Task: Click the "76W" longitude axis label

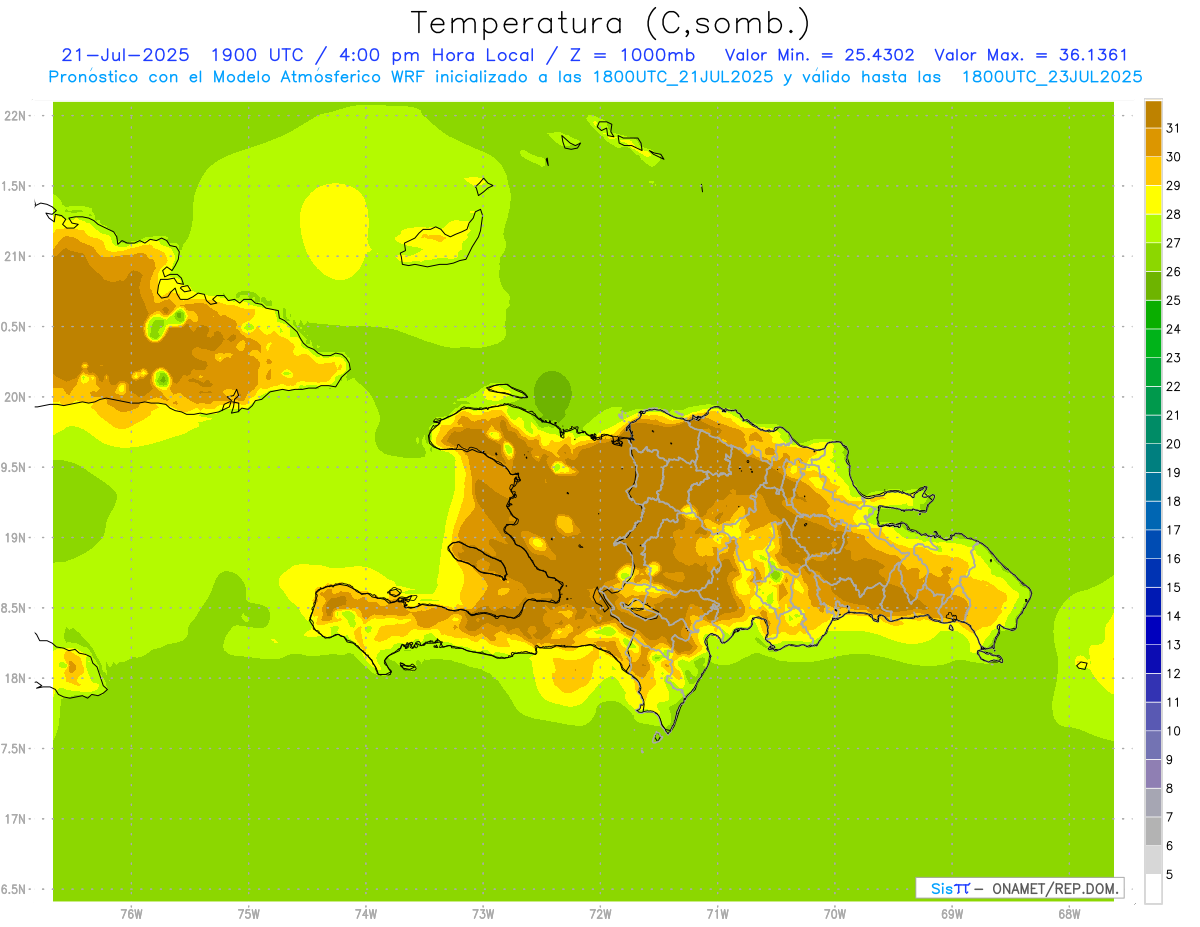Action: (131, 914)
